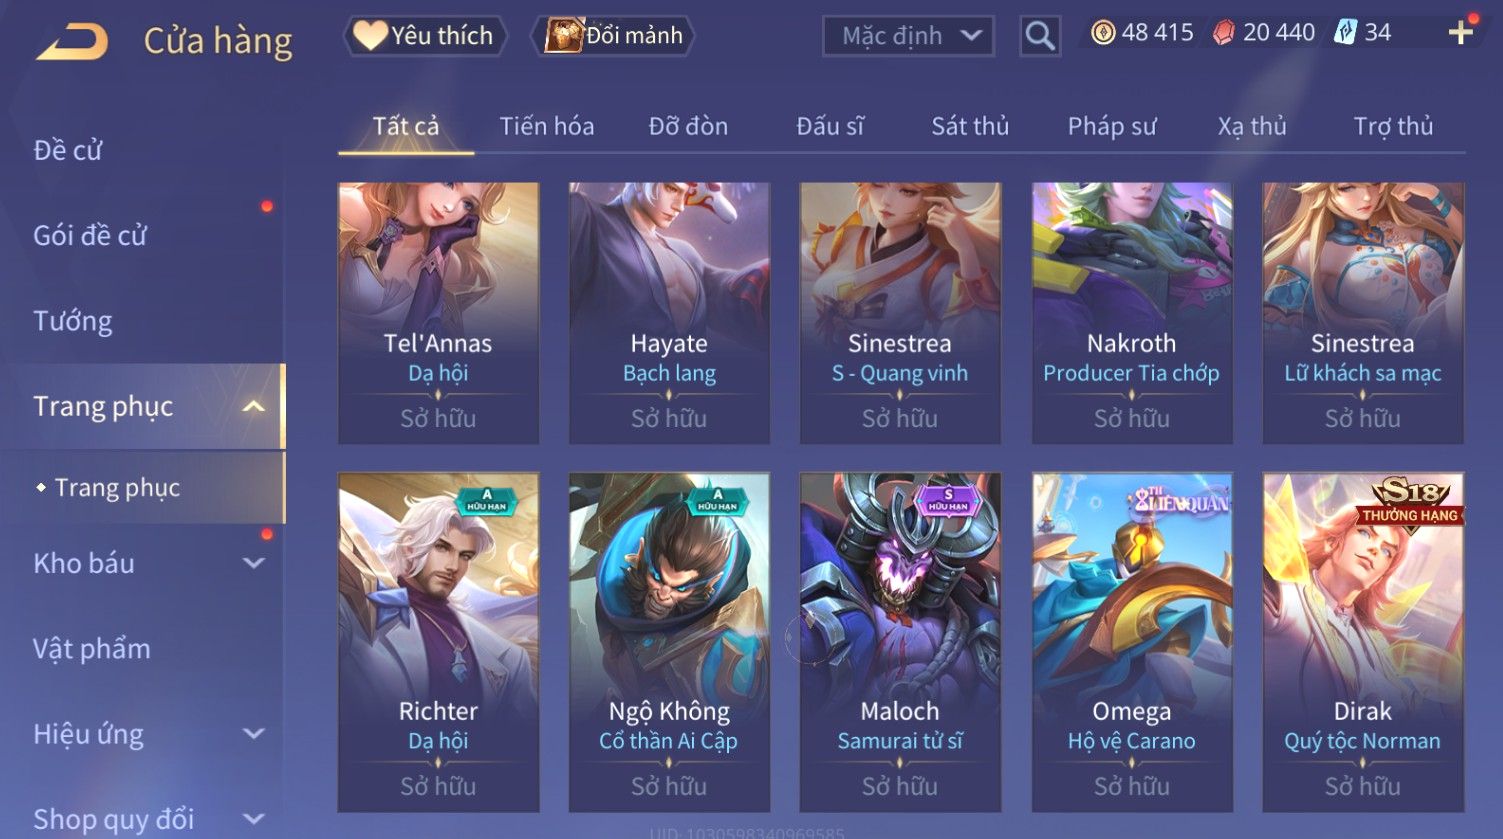Collapse the Trang phục sidebar section
Image resolution: width=1503 pixels, height=839 pixels.
click(253, 406)
